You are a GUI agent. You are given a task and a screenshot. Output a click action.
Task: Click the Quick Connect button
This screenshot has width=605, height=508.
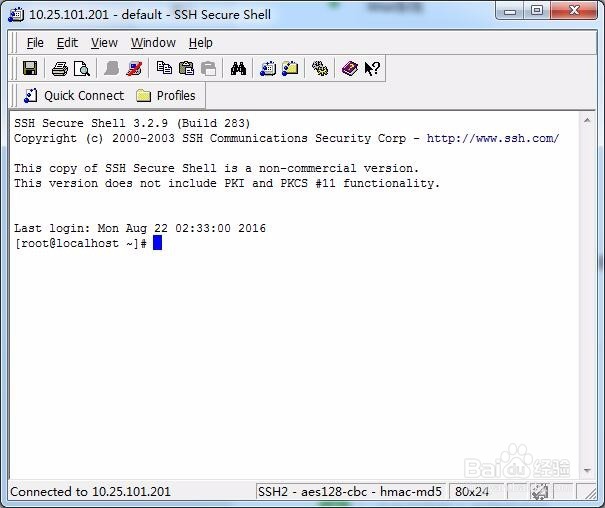click(x=74, y=96)
